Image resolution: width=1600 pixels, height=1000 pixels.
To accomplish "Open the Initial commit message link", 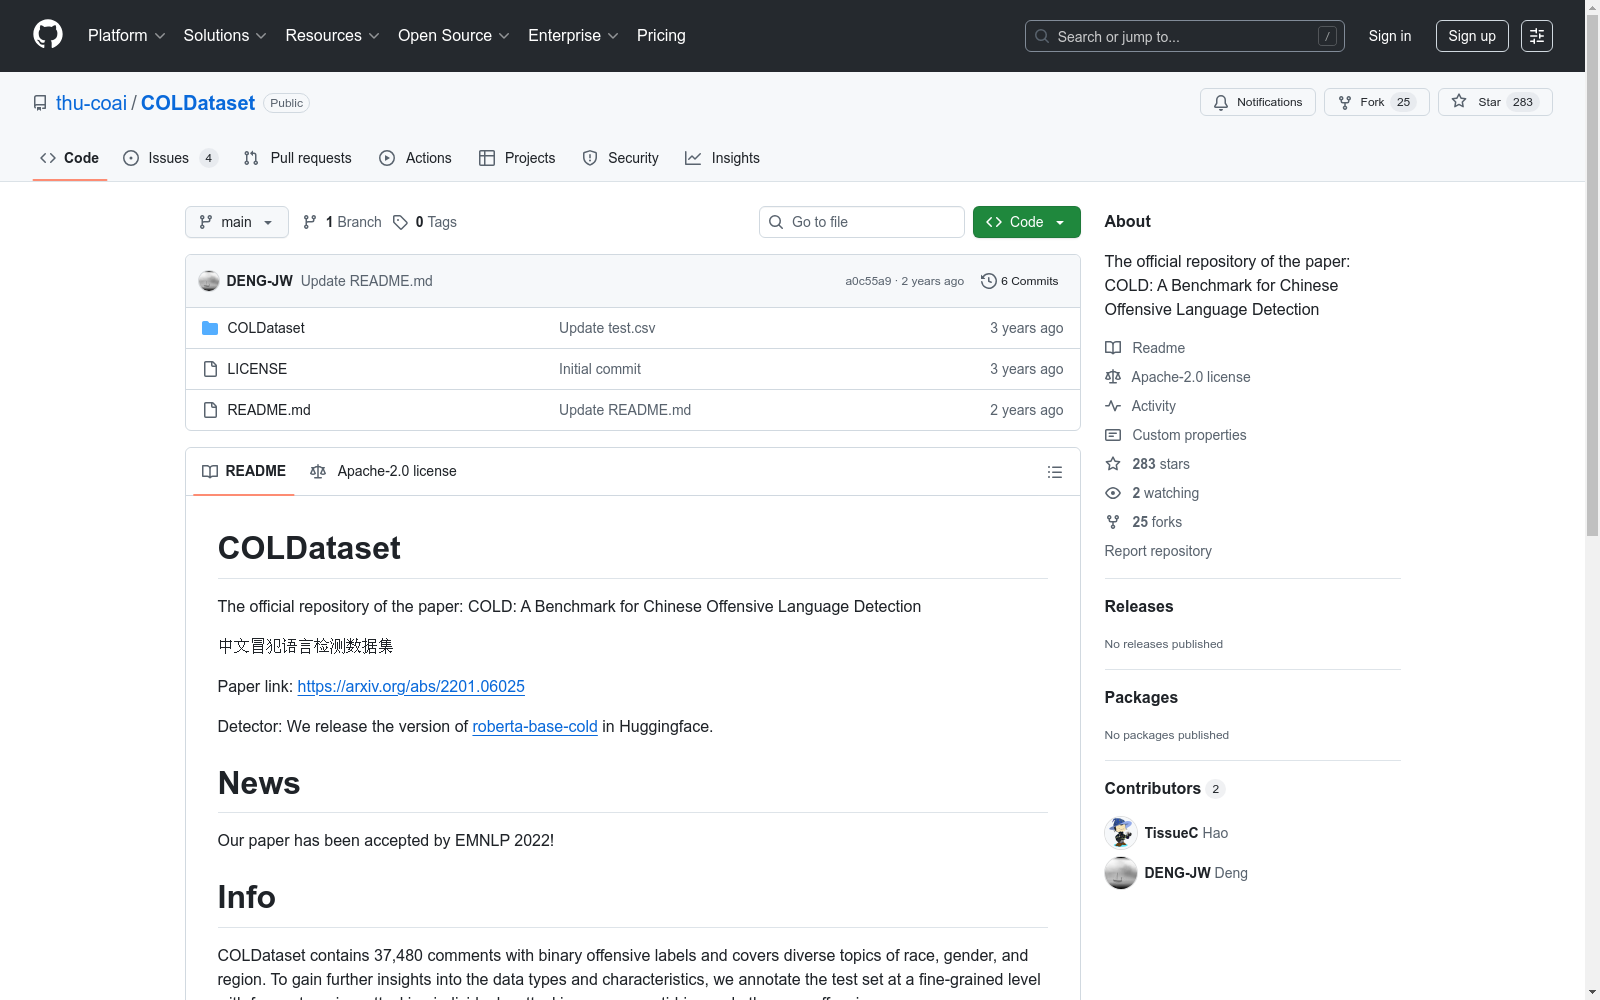I will coord(600,369).
